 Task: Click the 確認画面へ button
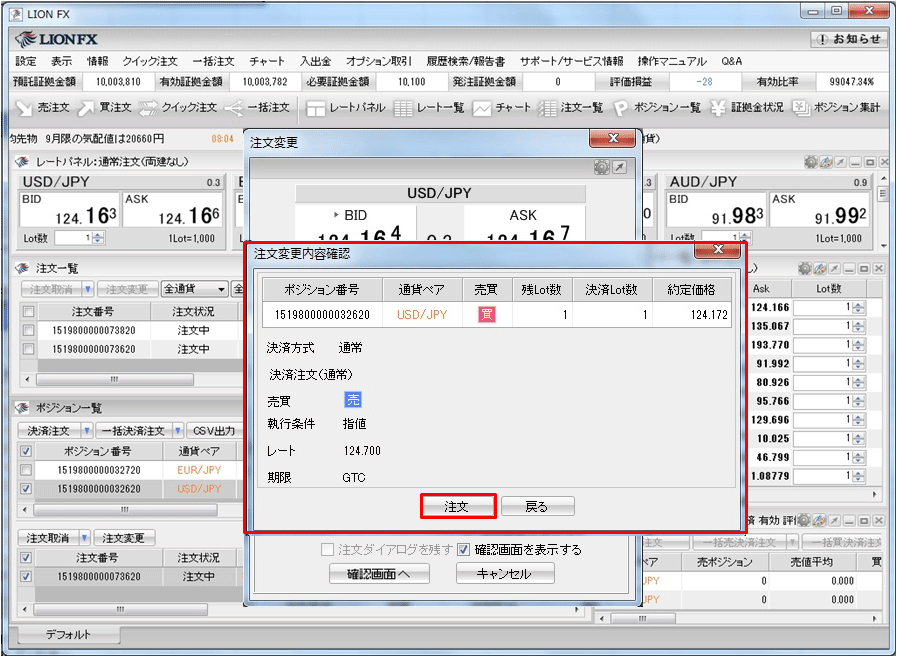click(379, 574)
